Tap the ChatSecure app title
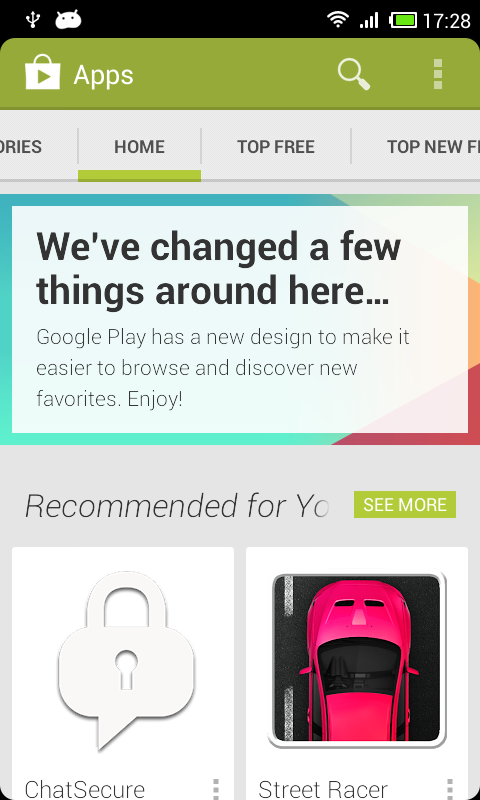The height and width of the screenshot is (800, 480). coord(85,789)
